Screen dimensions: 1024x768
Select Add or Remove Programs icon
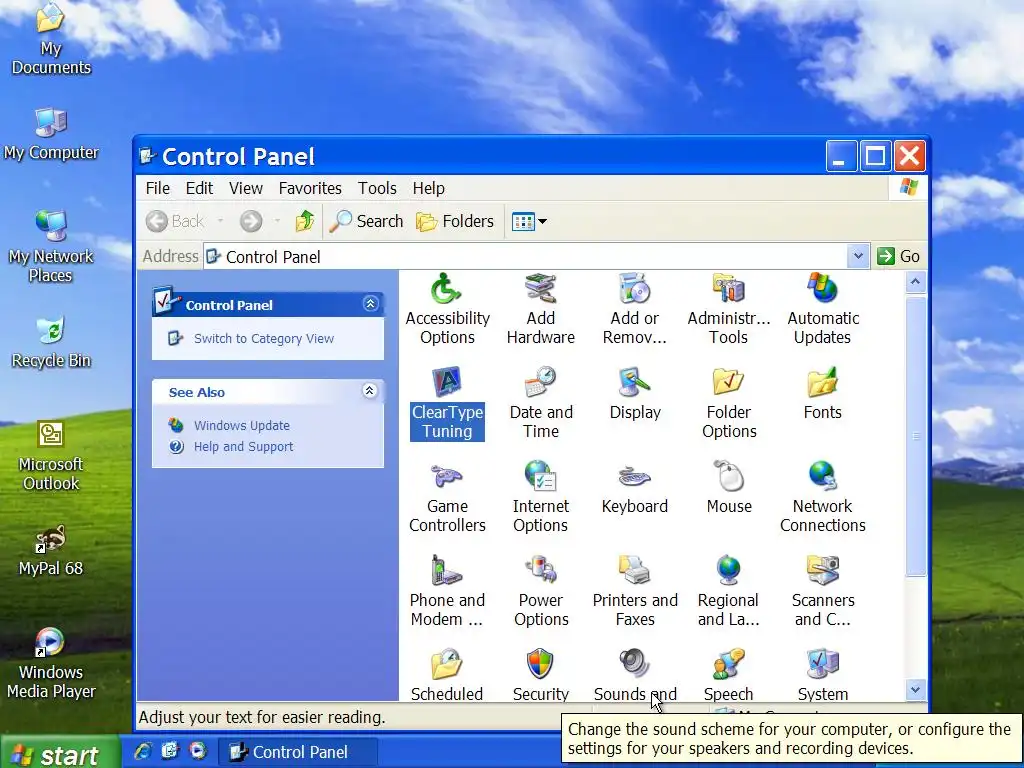[x=635, y=309]
